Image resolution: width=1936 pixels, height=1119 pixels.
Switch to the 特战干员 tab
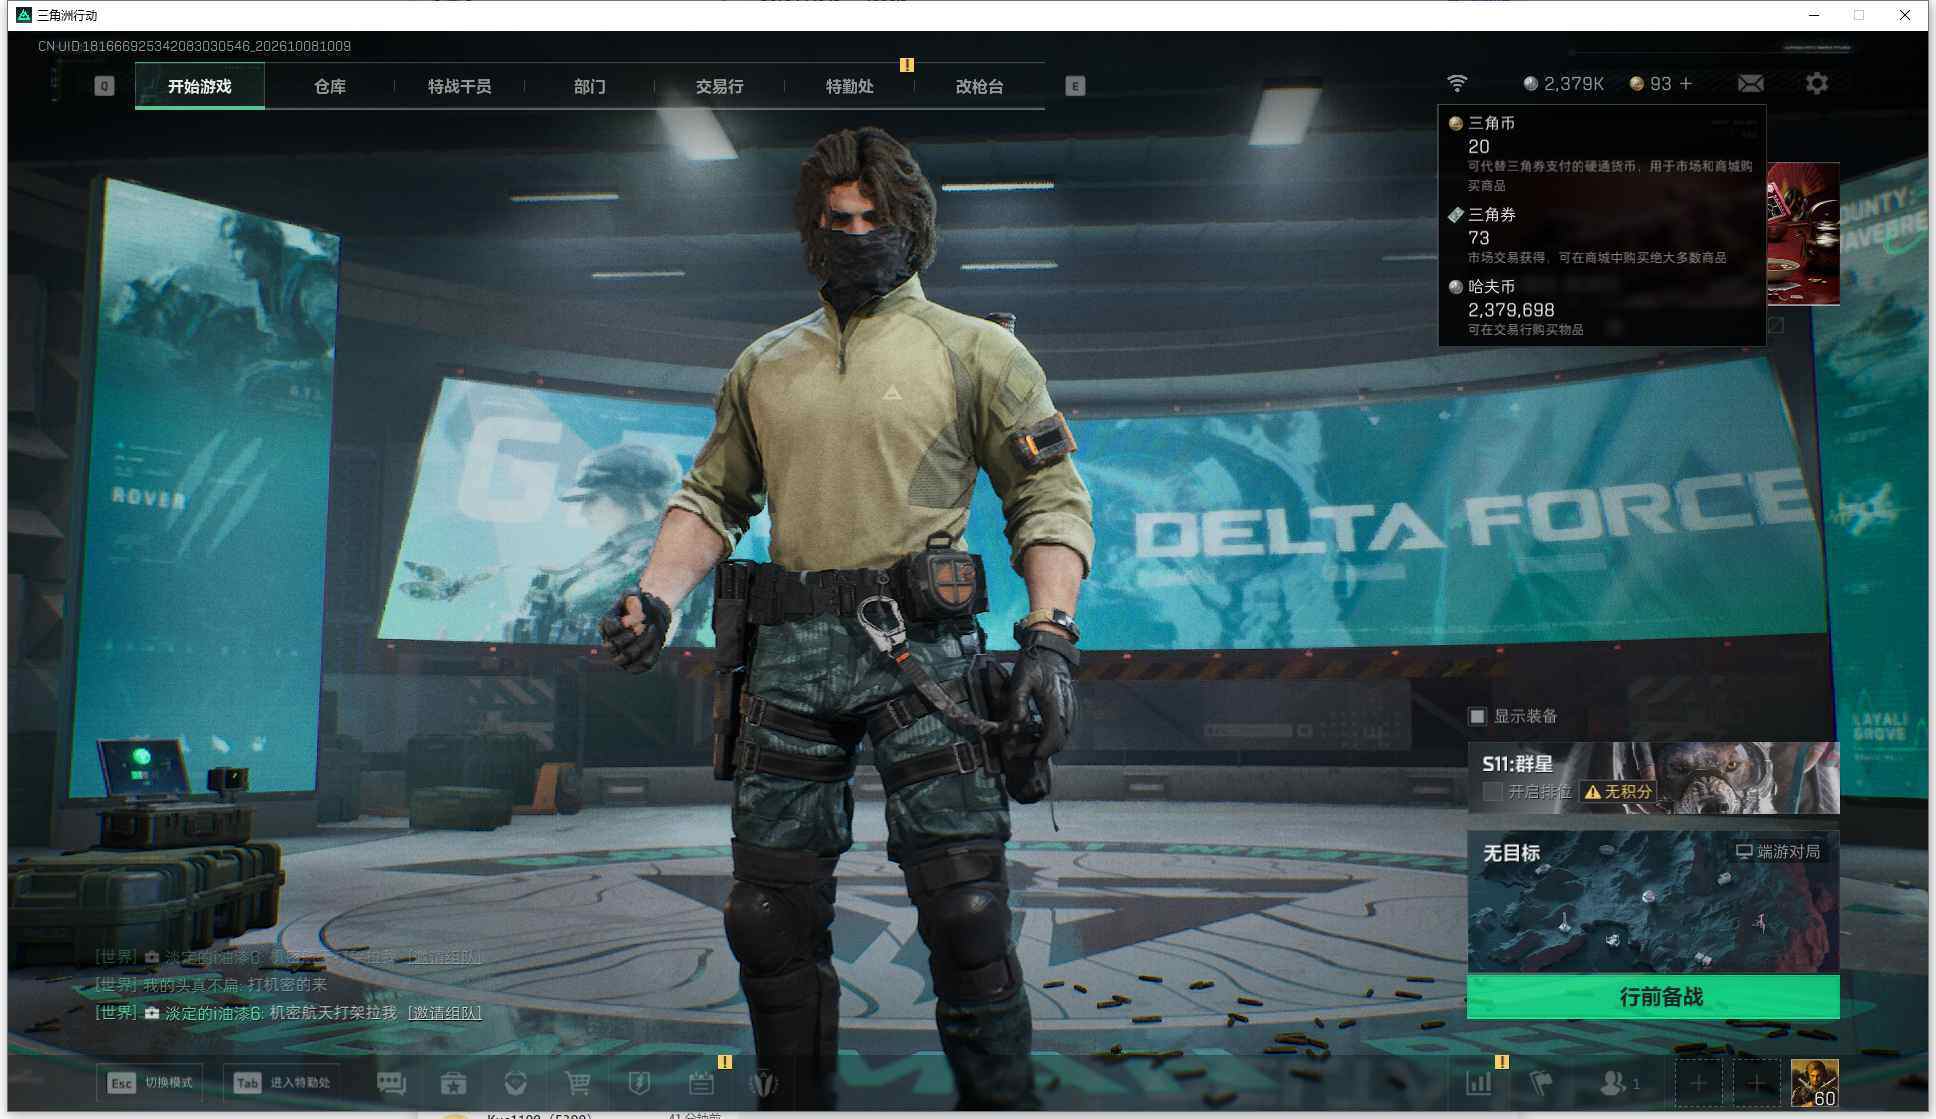click(x=460, y=87)
